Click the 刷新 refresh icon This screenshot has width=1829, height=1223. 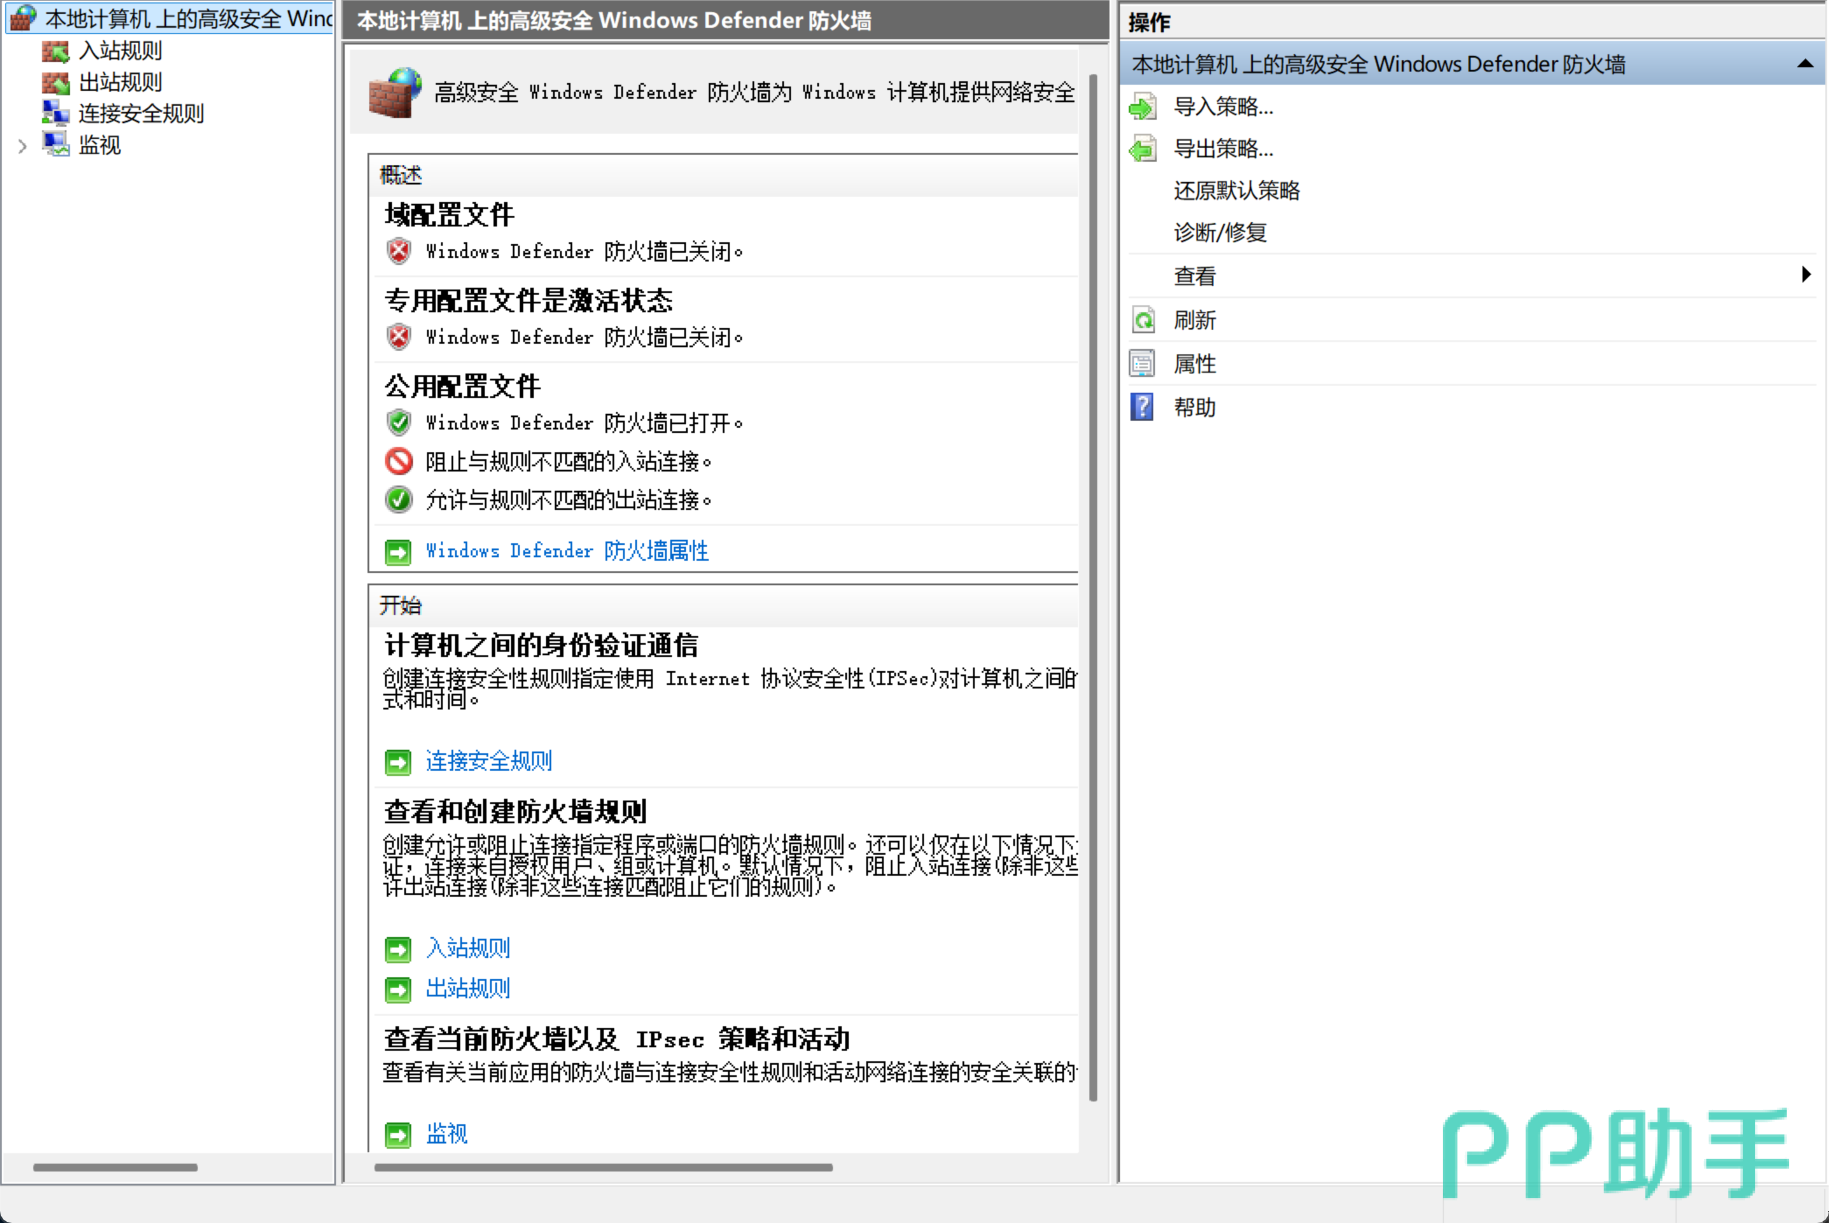pyautogui.click(x=1143, y=320)
